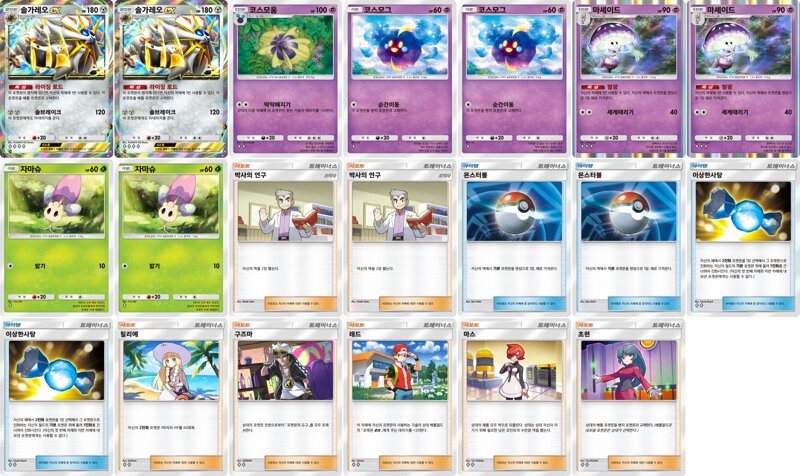Click the rightmost 마셰이드 HP 90 card
Viewport: 800px width, 476px height.
(742, 79)
